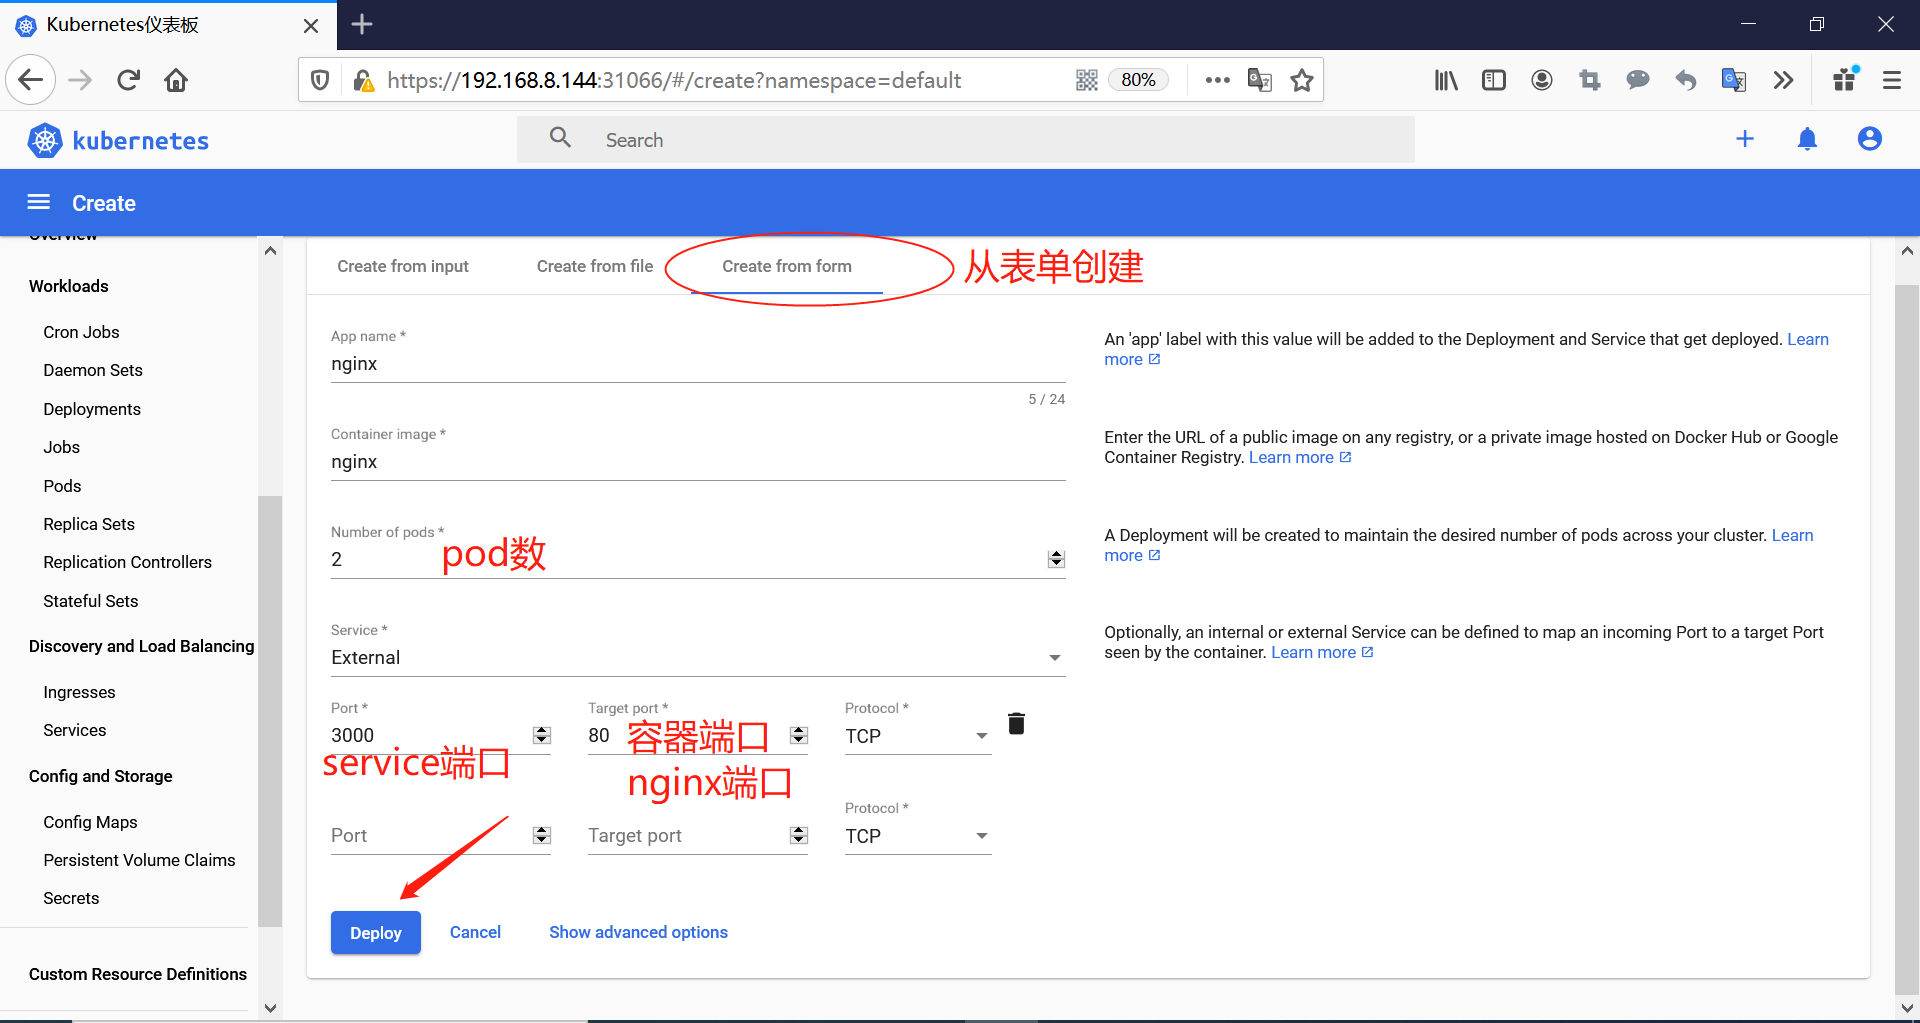
Task: Adjust the empty Port field spinner
Action: (x=542, y=835)
